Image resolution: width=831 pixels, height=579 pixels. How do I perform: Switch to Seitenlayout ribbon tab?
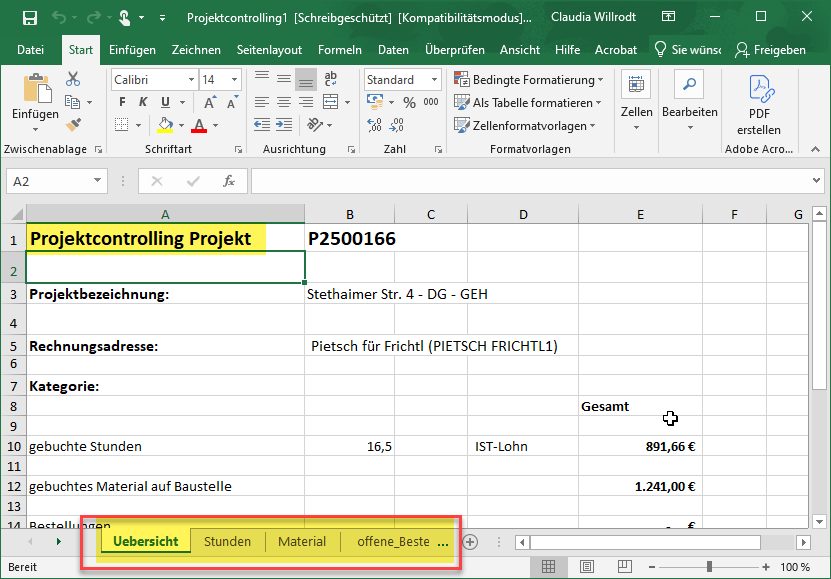[x=269, y=50]
